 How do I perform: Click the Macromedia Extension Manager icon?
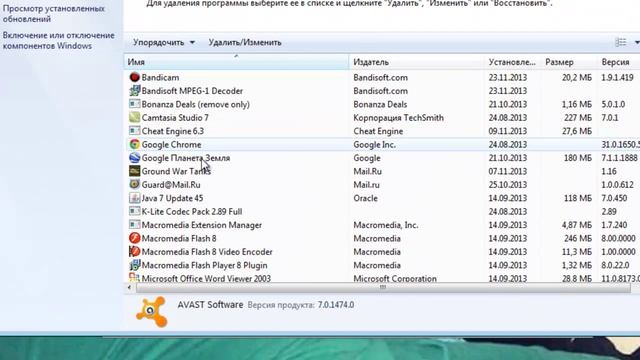click(x=134, y=225)
